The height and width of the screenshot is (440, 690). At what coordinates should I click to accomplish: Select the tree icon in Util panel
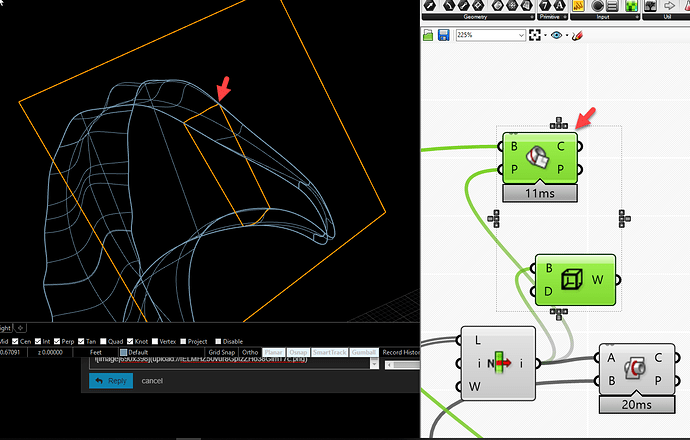(x=650, y=5)
